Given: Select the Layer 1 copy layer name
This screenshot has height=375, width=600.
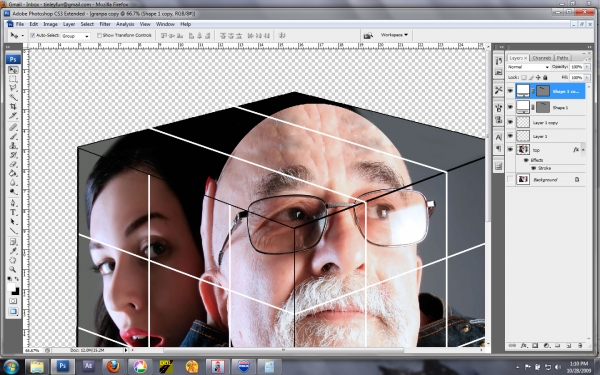Looking at the screenshot, I should (x=545, y=123).
